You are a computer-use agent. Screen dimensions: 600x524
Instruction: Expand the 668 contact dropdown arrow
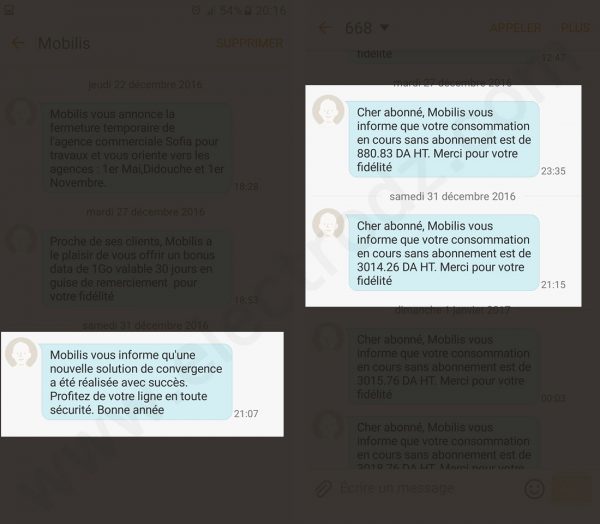tap(385, 28)
